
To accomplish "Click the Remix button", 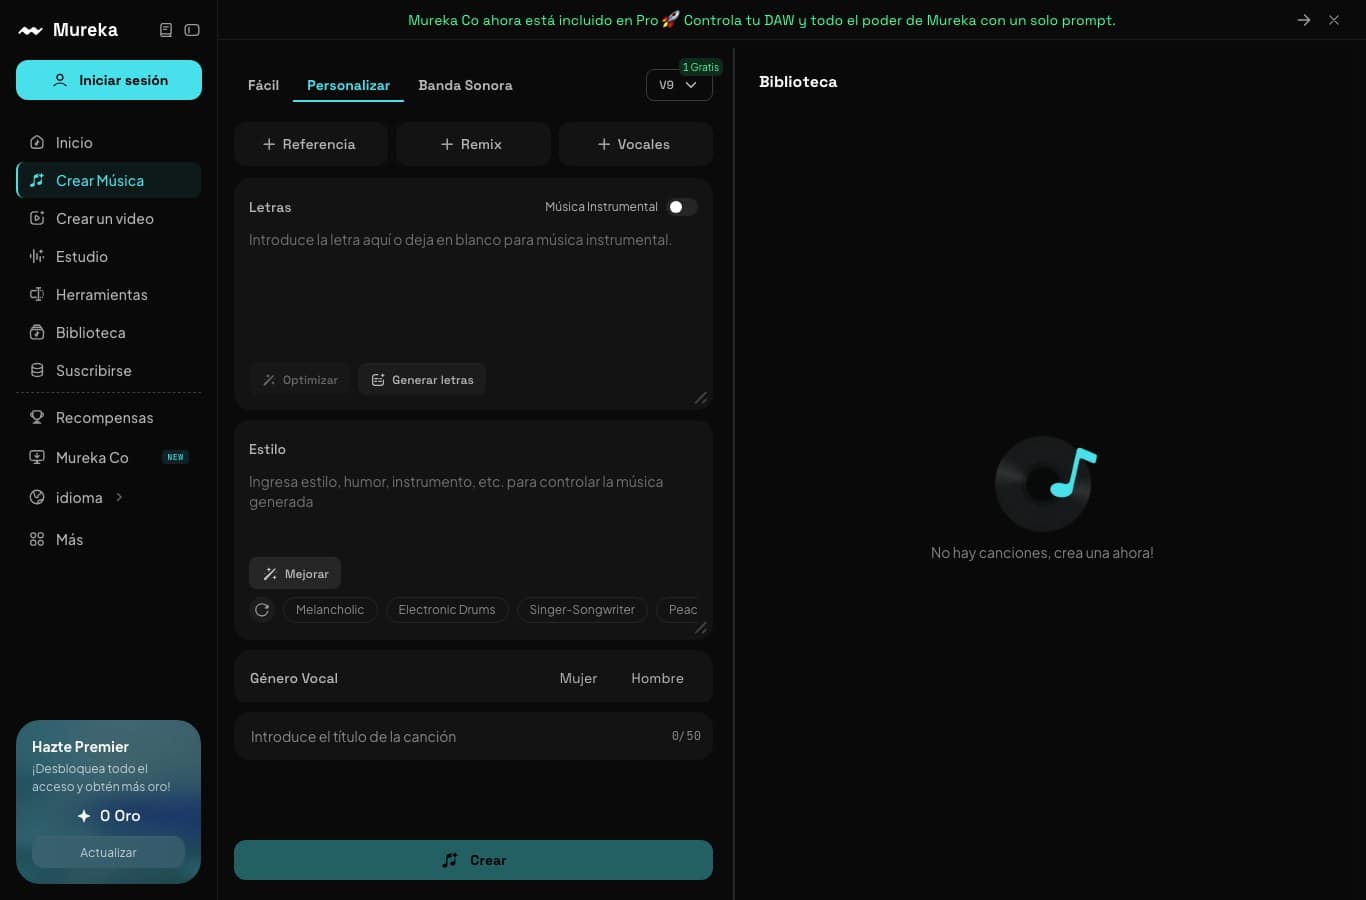I will [473, 144].
